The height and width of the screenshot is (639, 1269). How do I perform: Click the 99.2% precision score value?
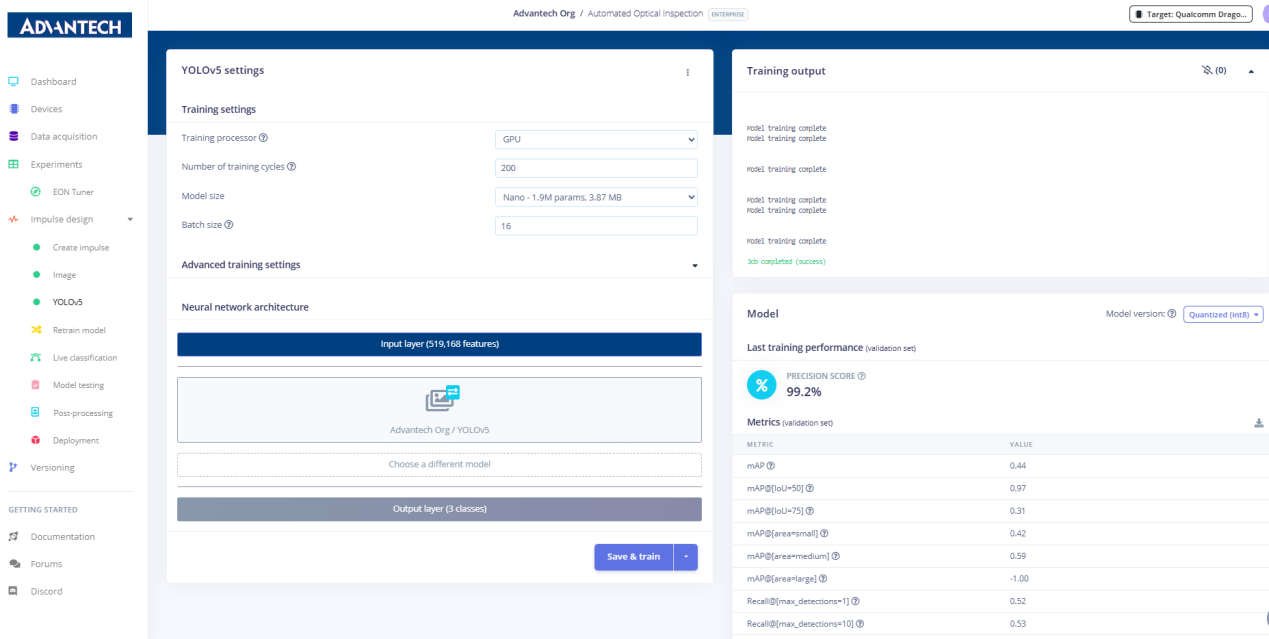[x=805, y=392]
